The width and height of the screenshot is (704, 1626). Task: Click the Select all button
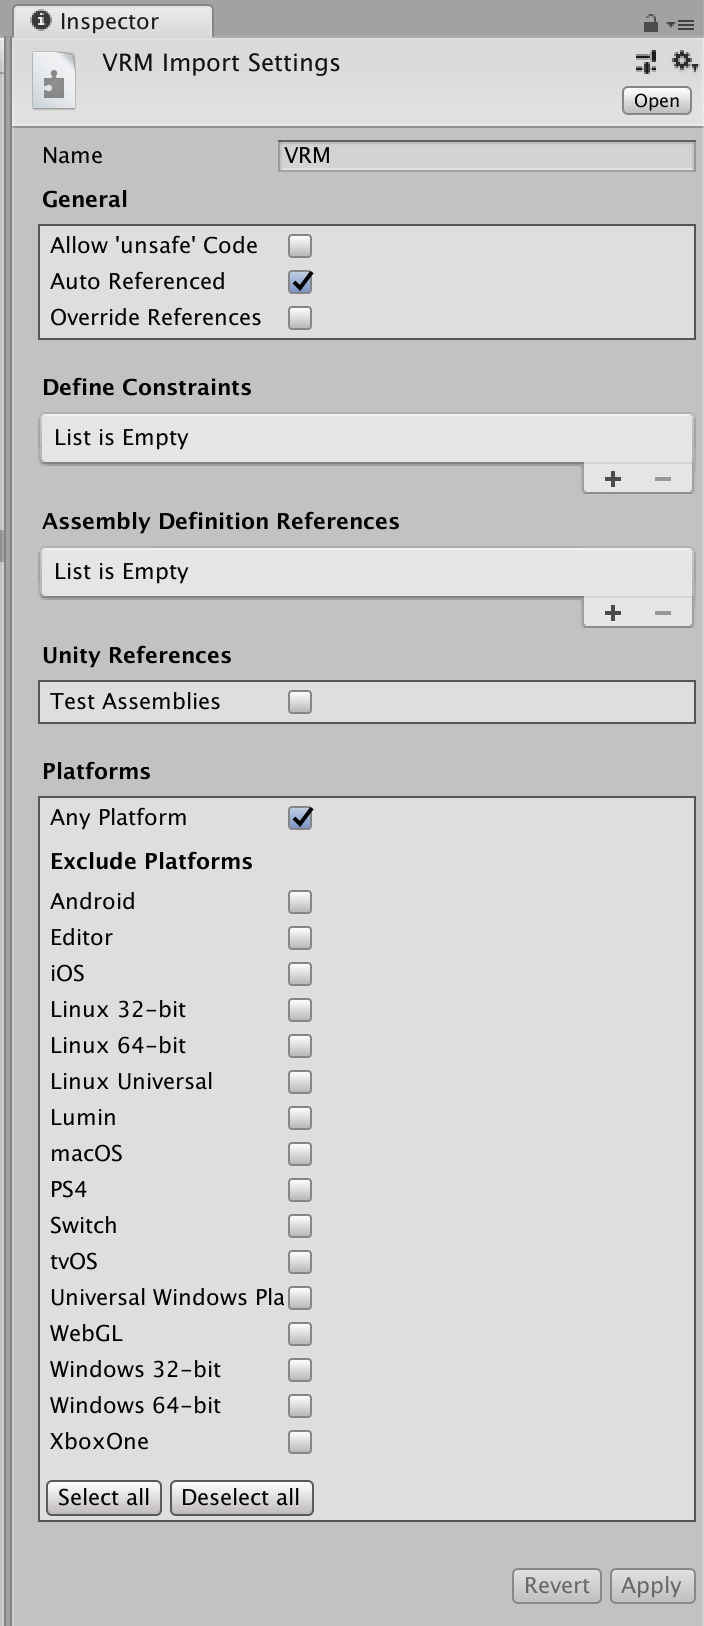[x=104, y=1497]
